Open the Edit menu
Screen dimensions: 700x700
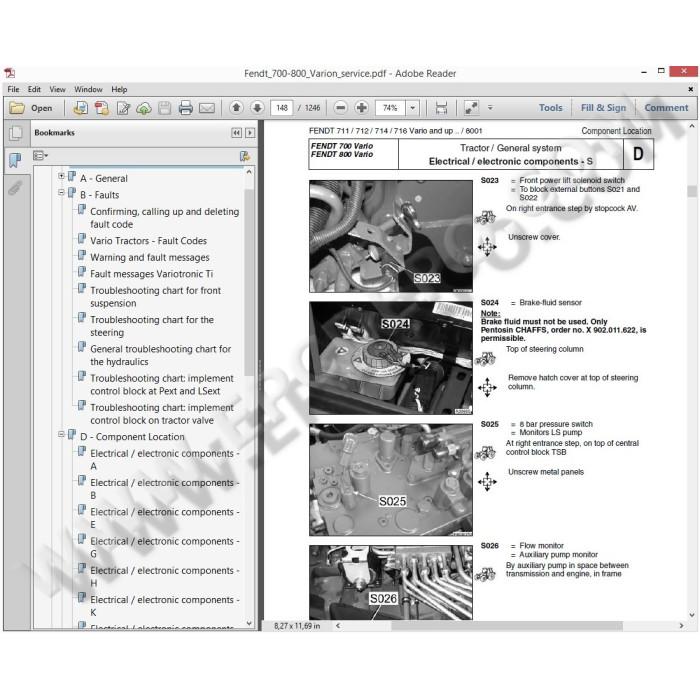click(34, 89)
